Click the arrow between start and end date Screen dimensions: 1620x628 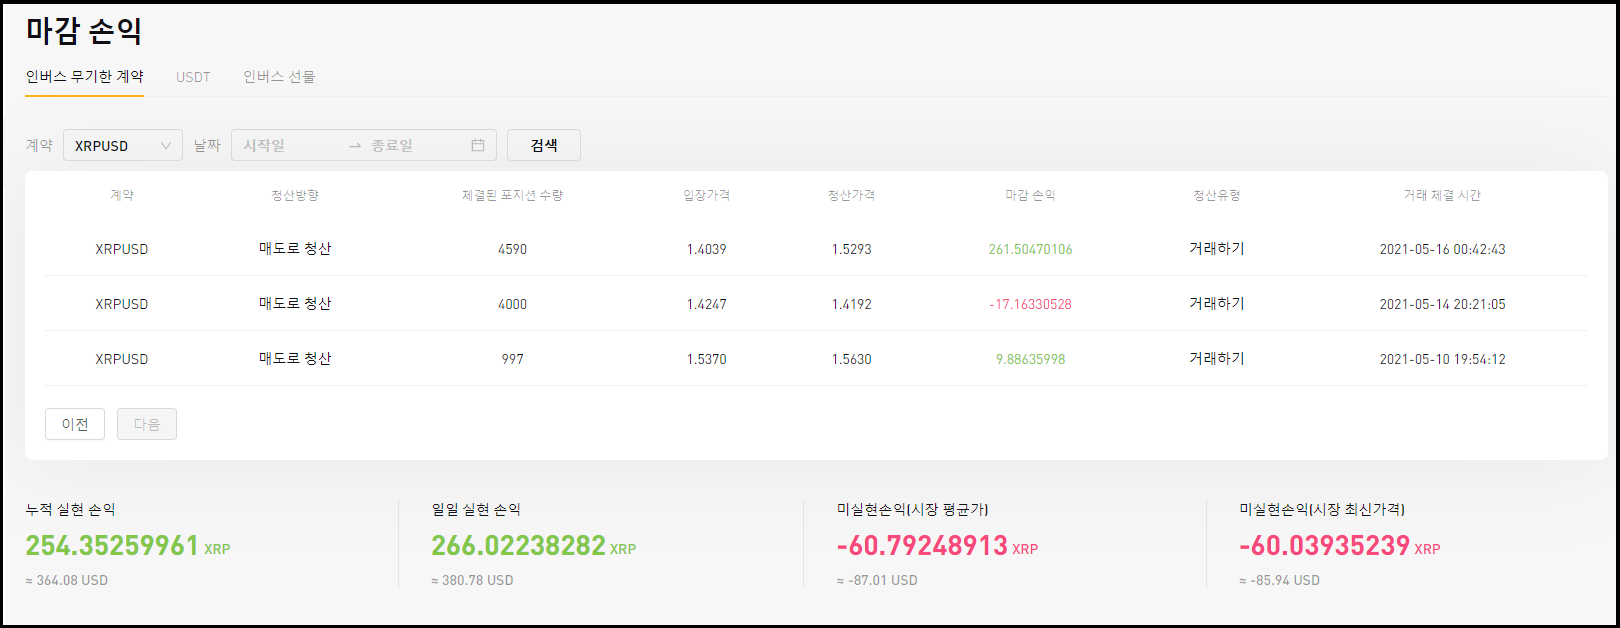pyautogui.click(x=355, y=146)
